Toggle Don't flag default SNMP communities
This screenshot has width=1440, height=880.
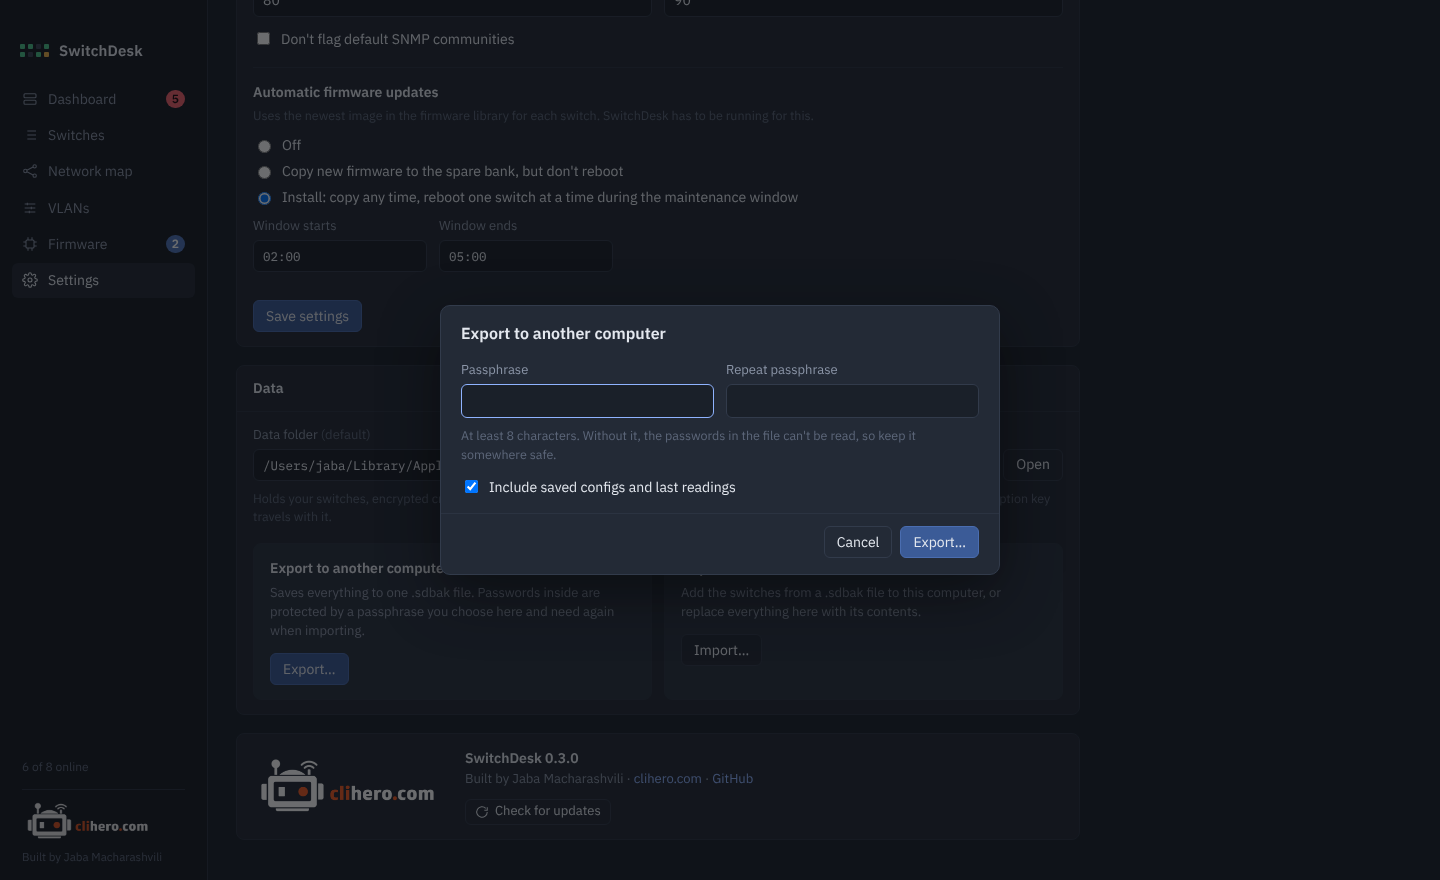[x=263, y=39]
